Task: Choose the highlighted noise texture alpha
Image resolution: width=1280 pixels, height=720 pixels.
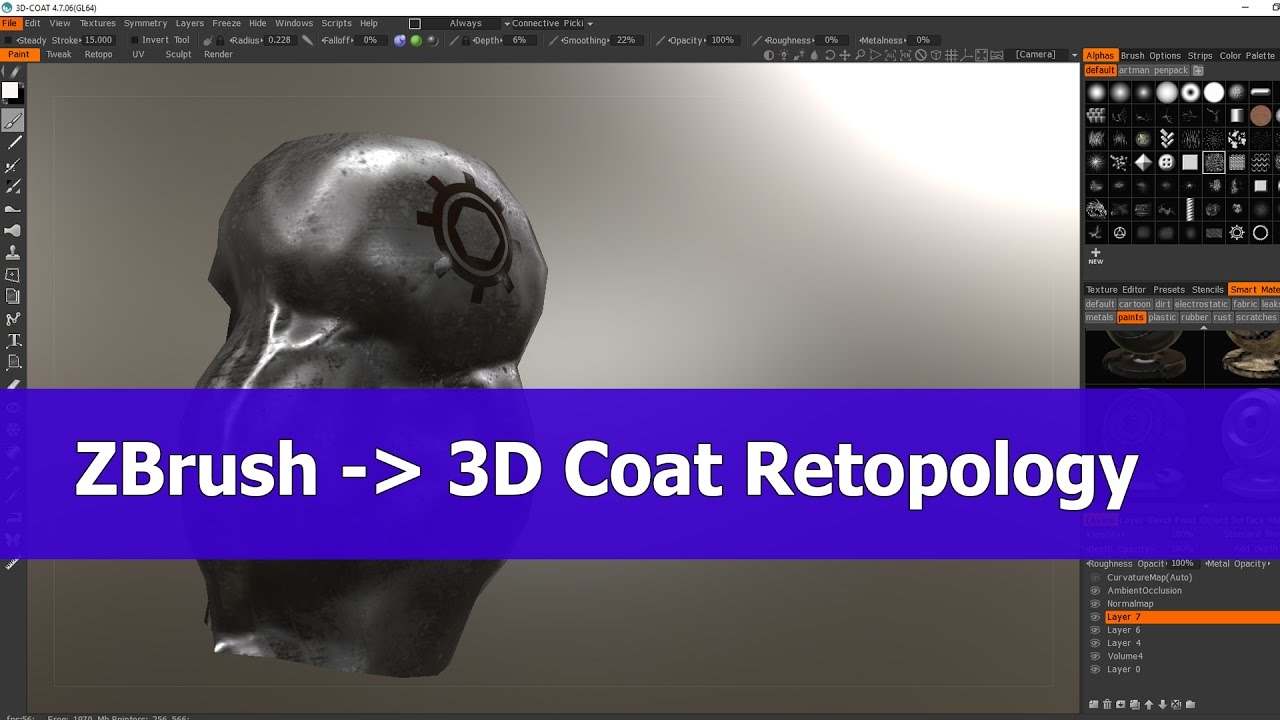Action: [x=1214, y=162]
